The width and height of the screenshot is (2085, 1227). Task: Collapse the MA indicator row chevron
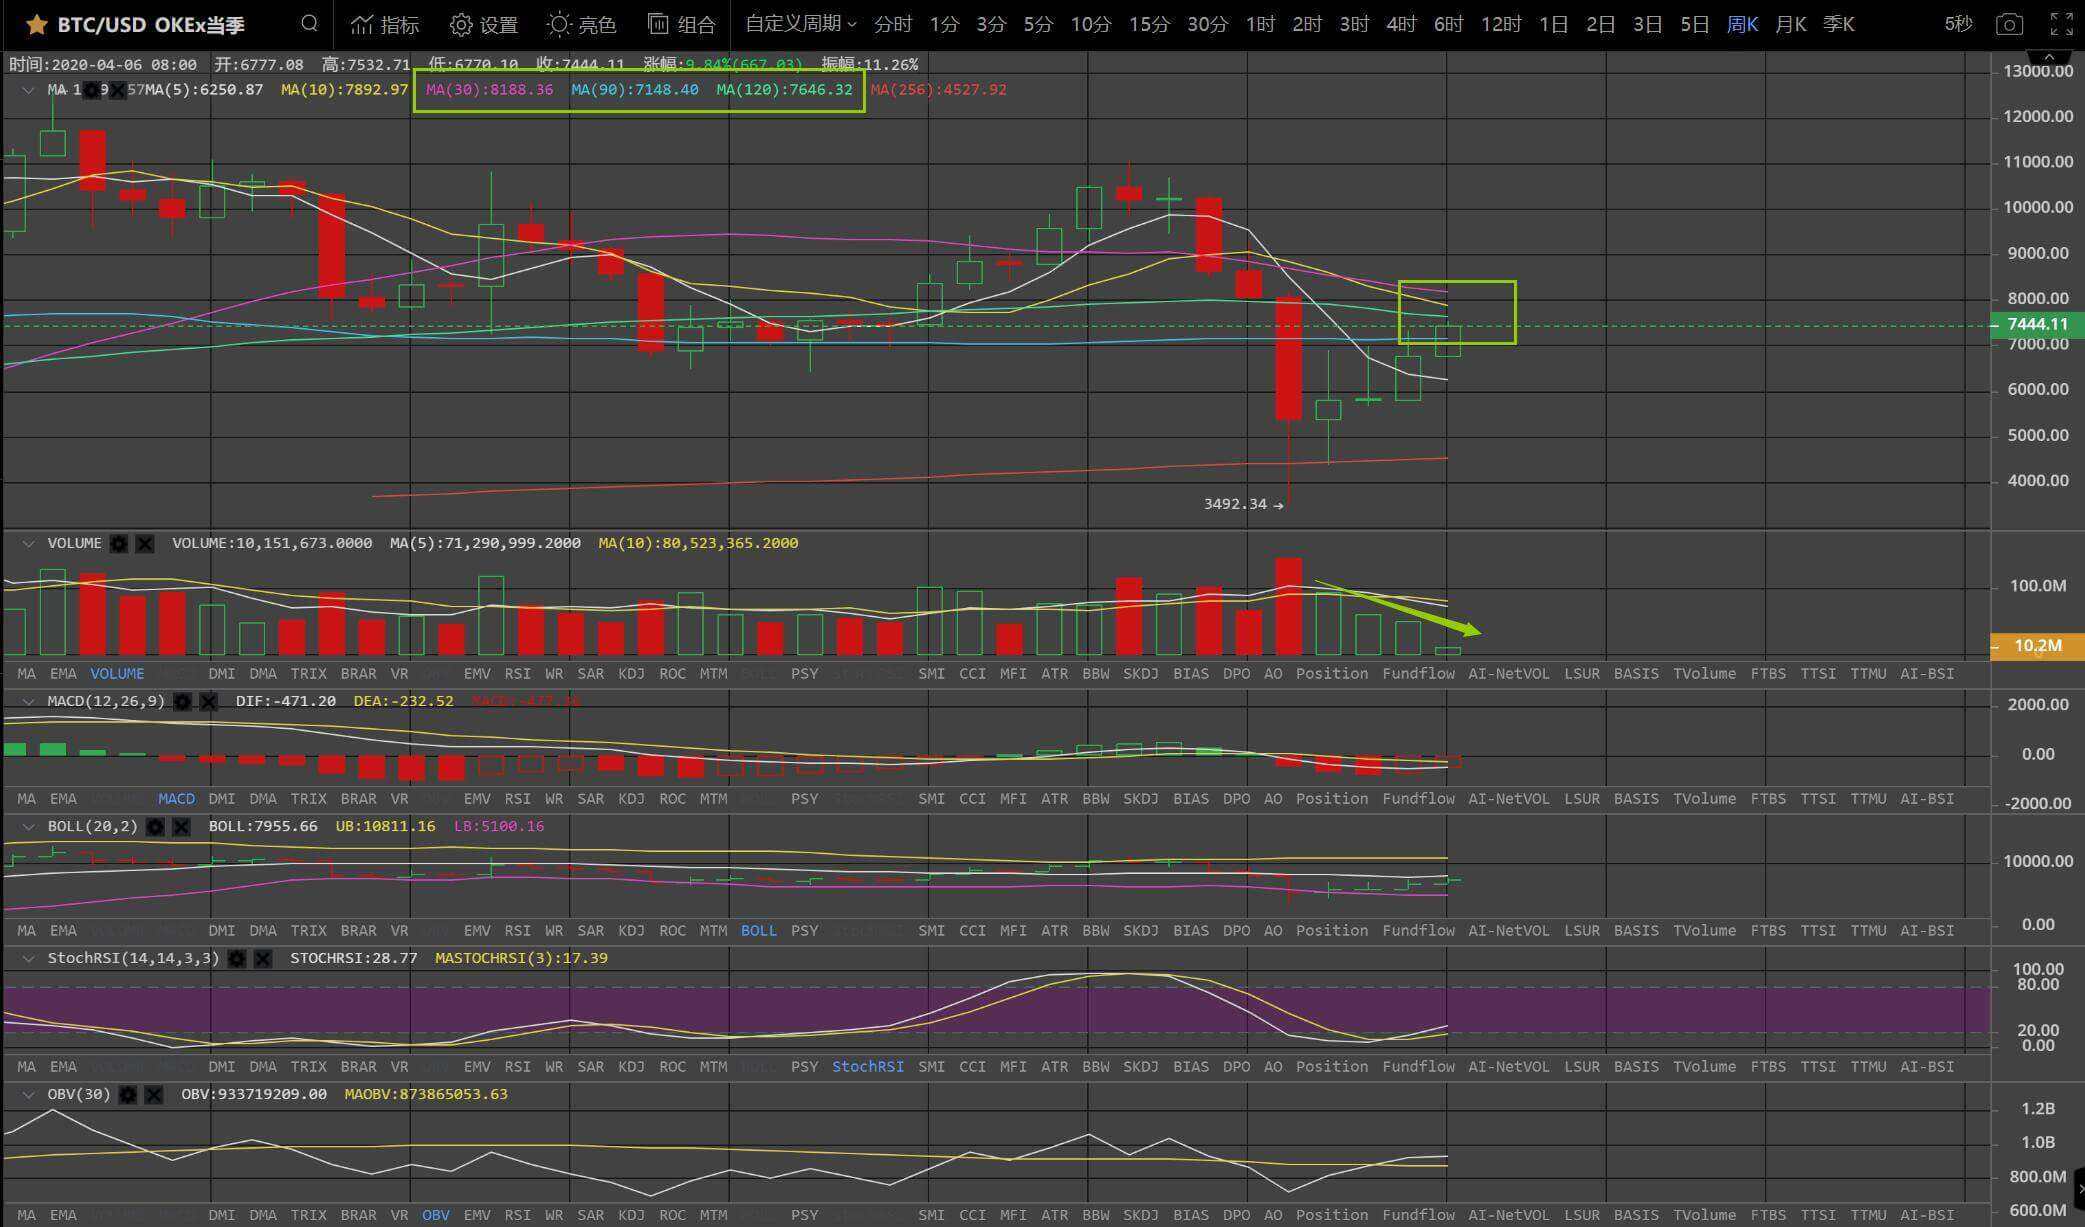(x=28, y=90)
